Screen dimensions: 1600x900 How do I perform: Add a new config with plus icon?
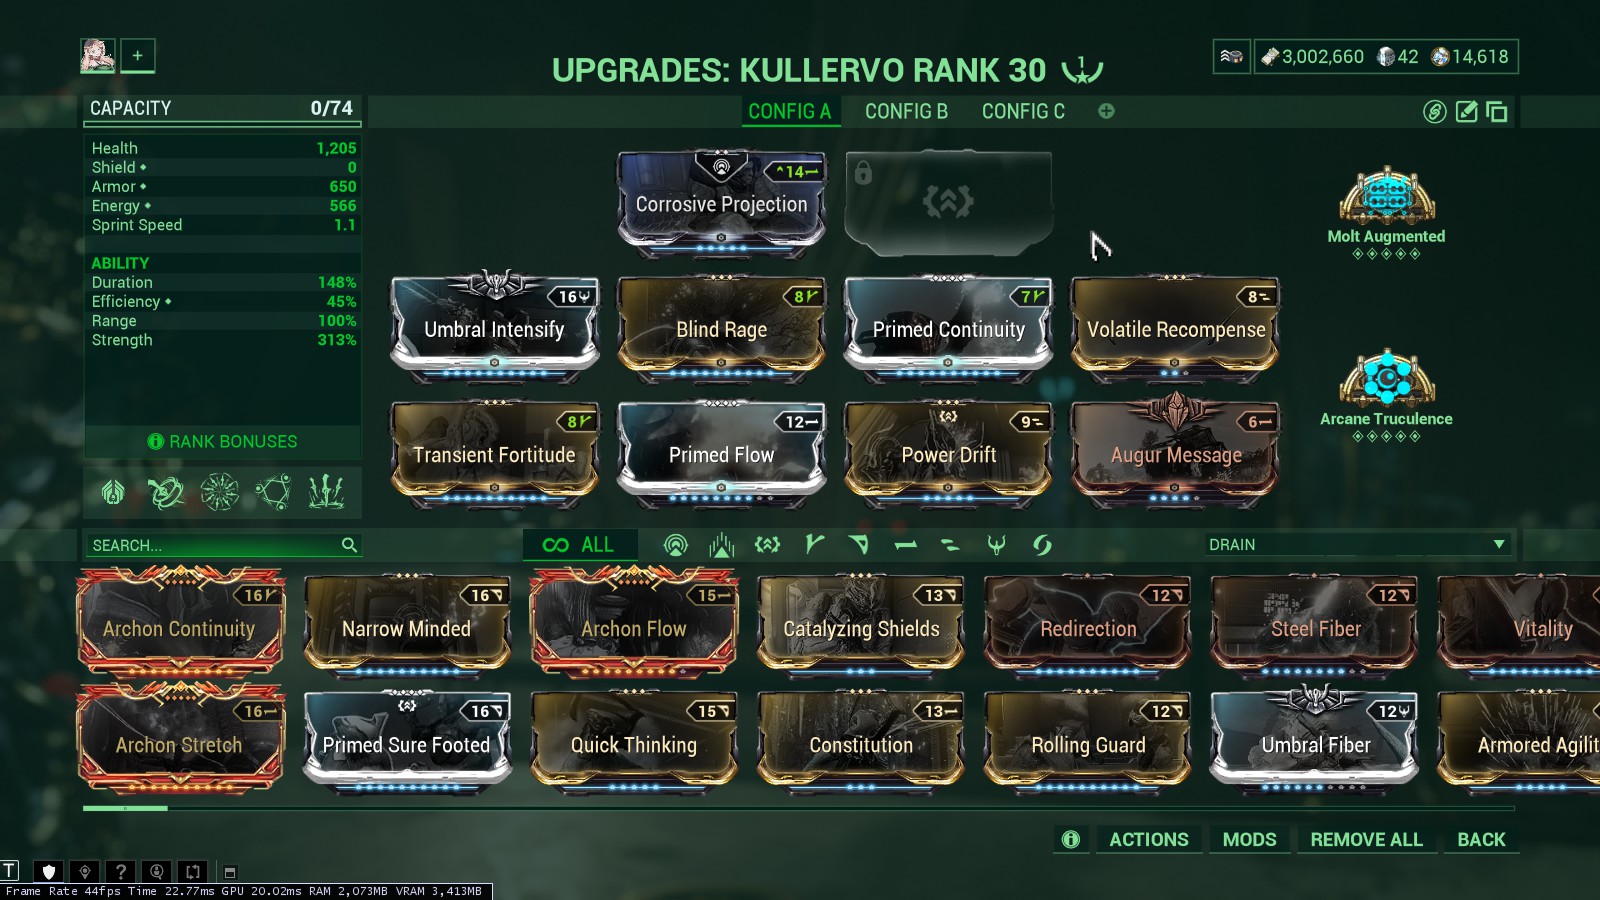(1106, 111)
